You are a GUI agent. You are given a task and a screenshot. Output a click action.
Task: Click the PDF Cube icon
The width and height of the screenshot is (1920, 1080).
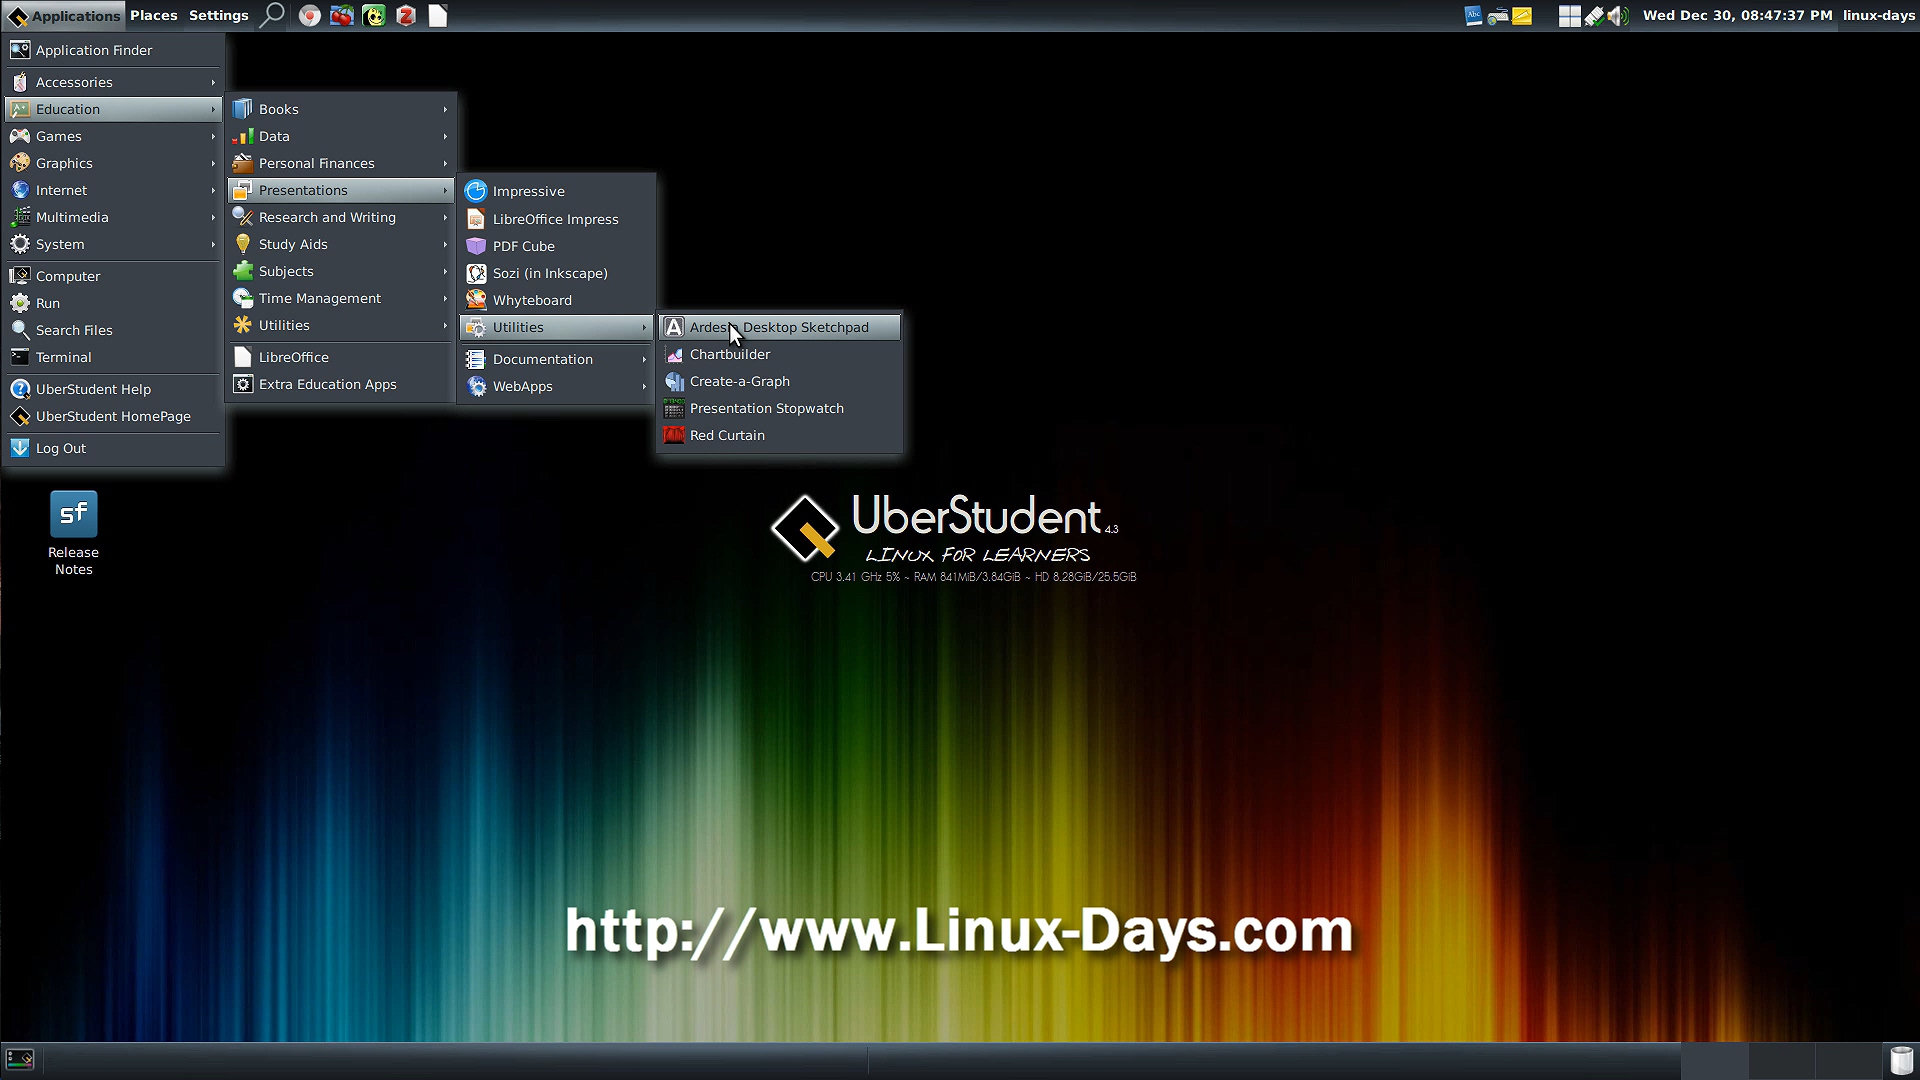coord(476,246)
